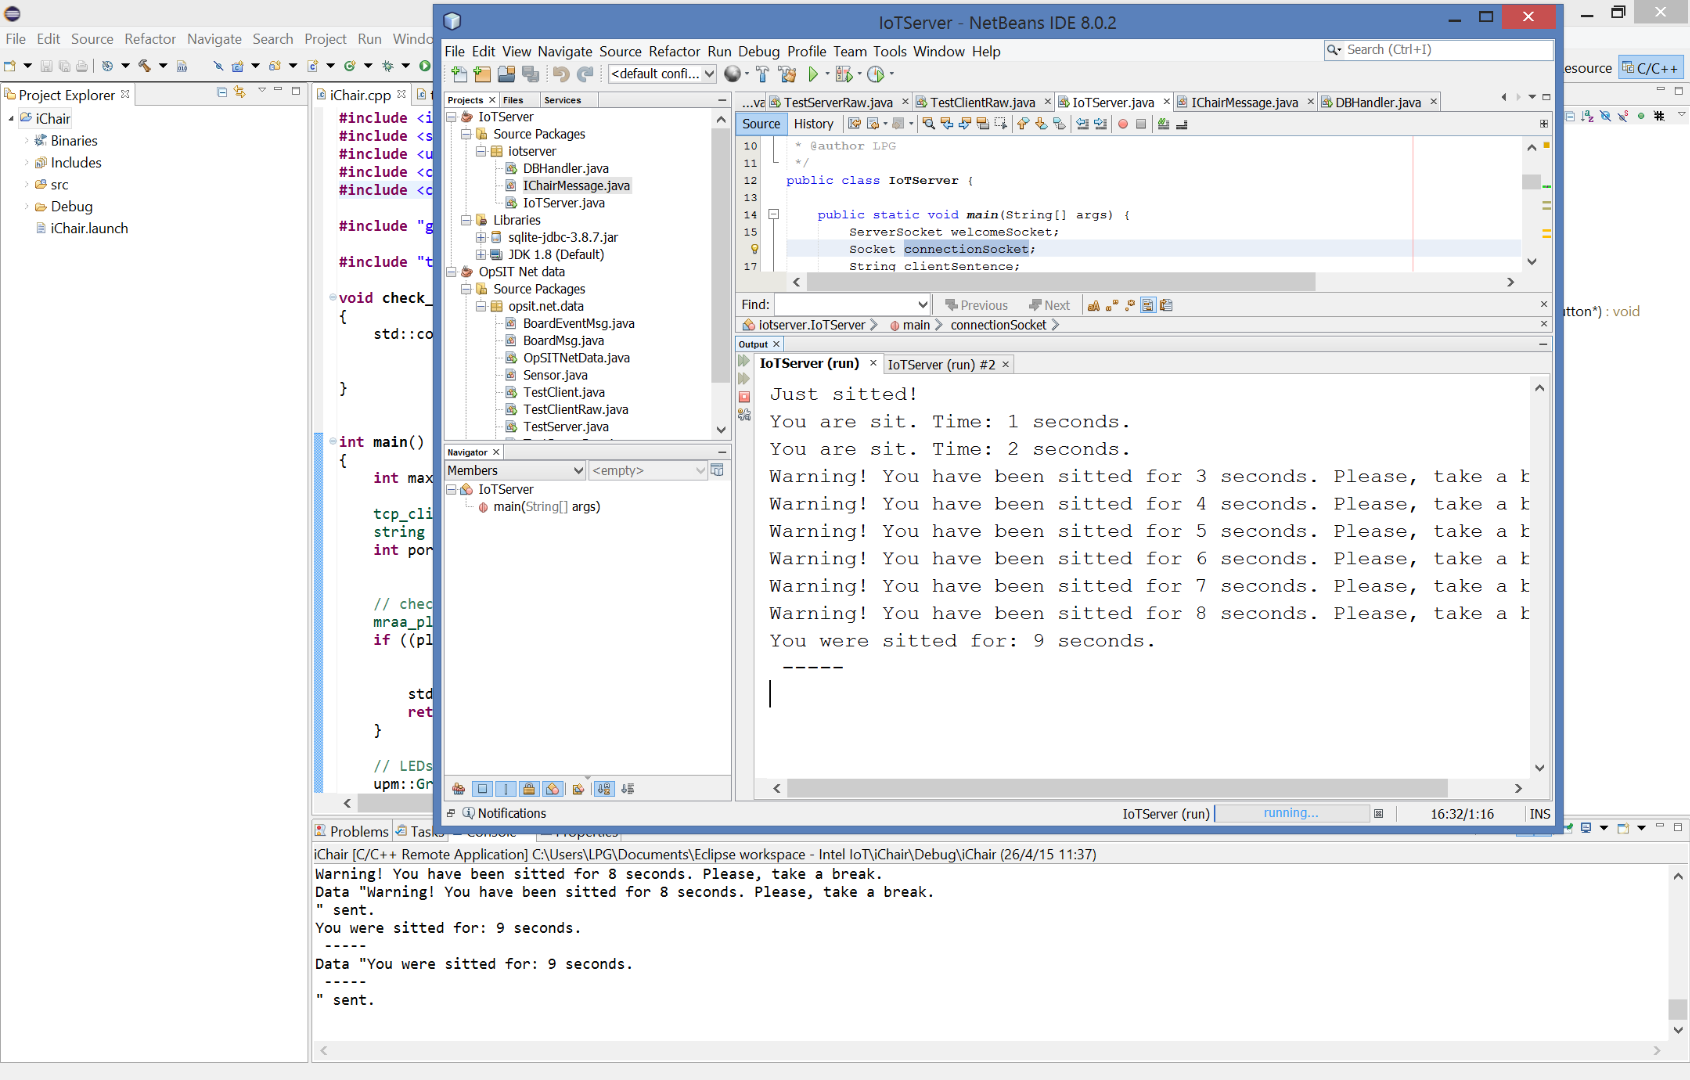This screenshot has width=1690, height=1080.
Task: Collapse the Libraries node in Projects
Action: (466, 220)
